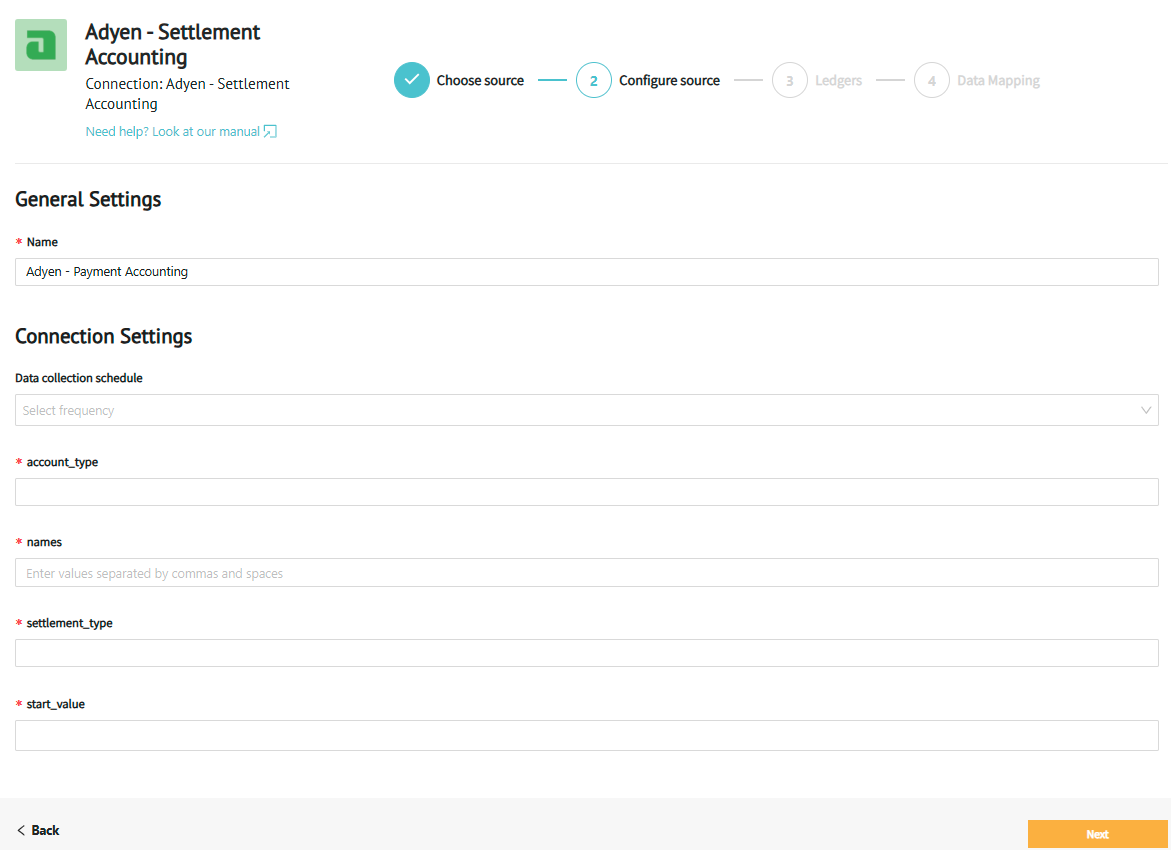Open the Need help manual link
1171x850 pixels.
pyautogui.click(x=181, y=131)
